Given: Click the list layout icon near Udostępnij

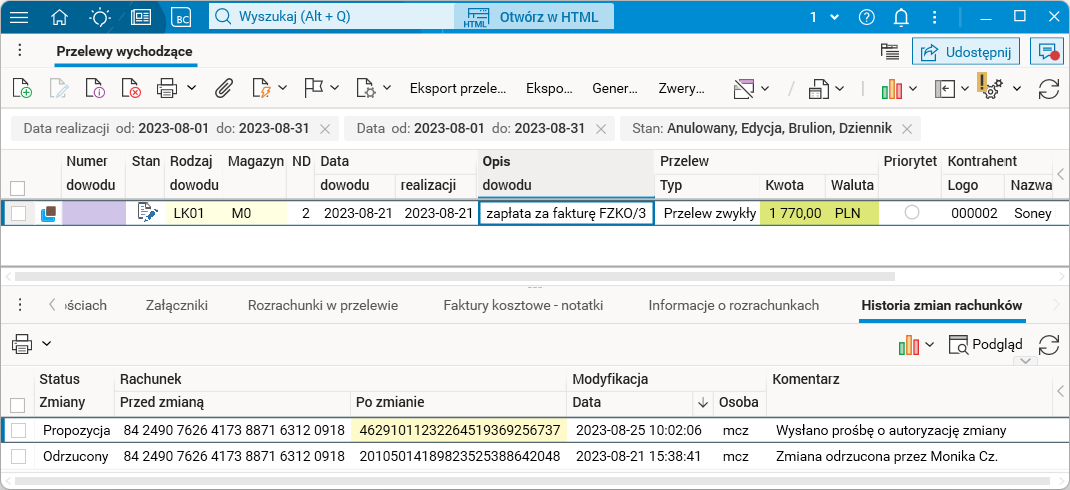Looking at the screenshot, I should click(x=888, y=51).
